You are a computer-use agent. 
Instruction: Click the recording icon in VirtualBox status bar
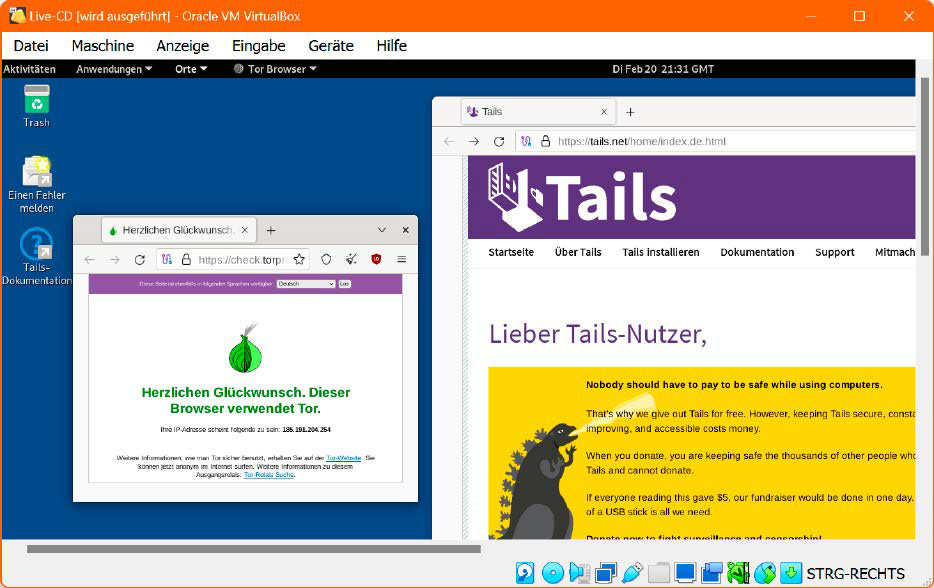(712, 573)
